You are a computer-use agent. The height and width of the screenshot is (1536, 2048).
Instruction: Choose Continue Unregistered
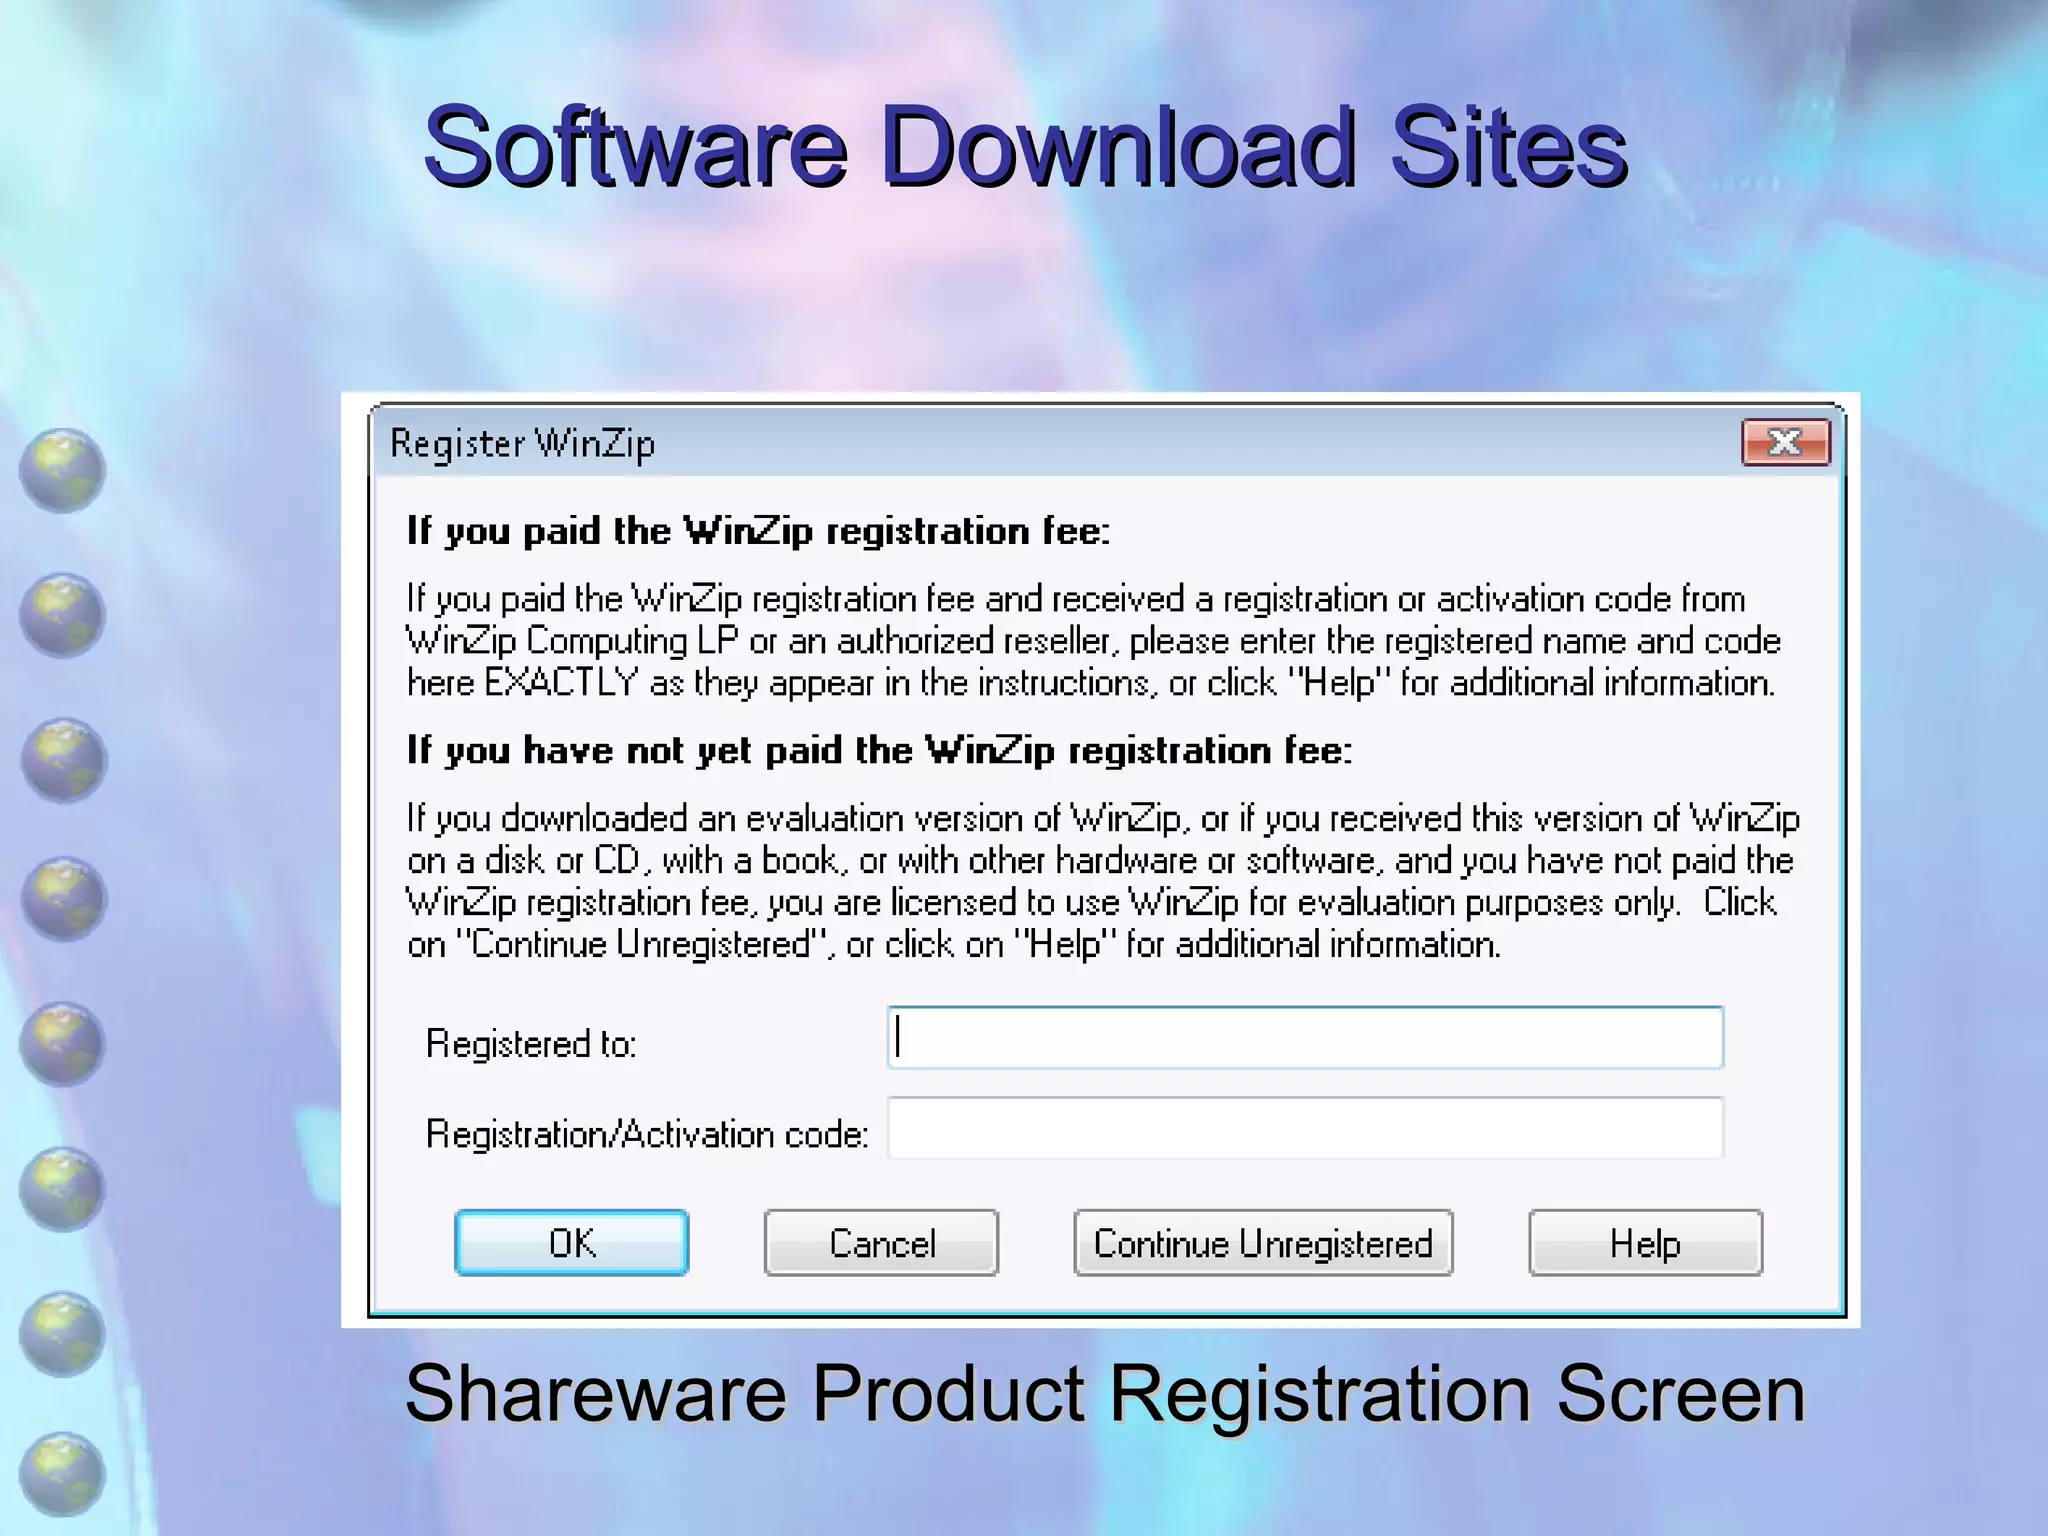(x=1263, y=1243)
